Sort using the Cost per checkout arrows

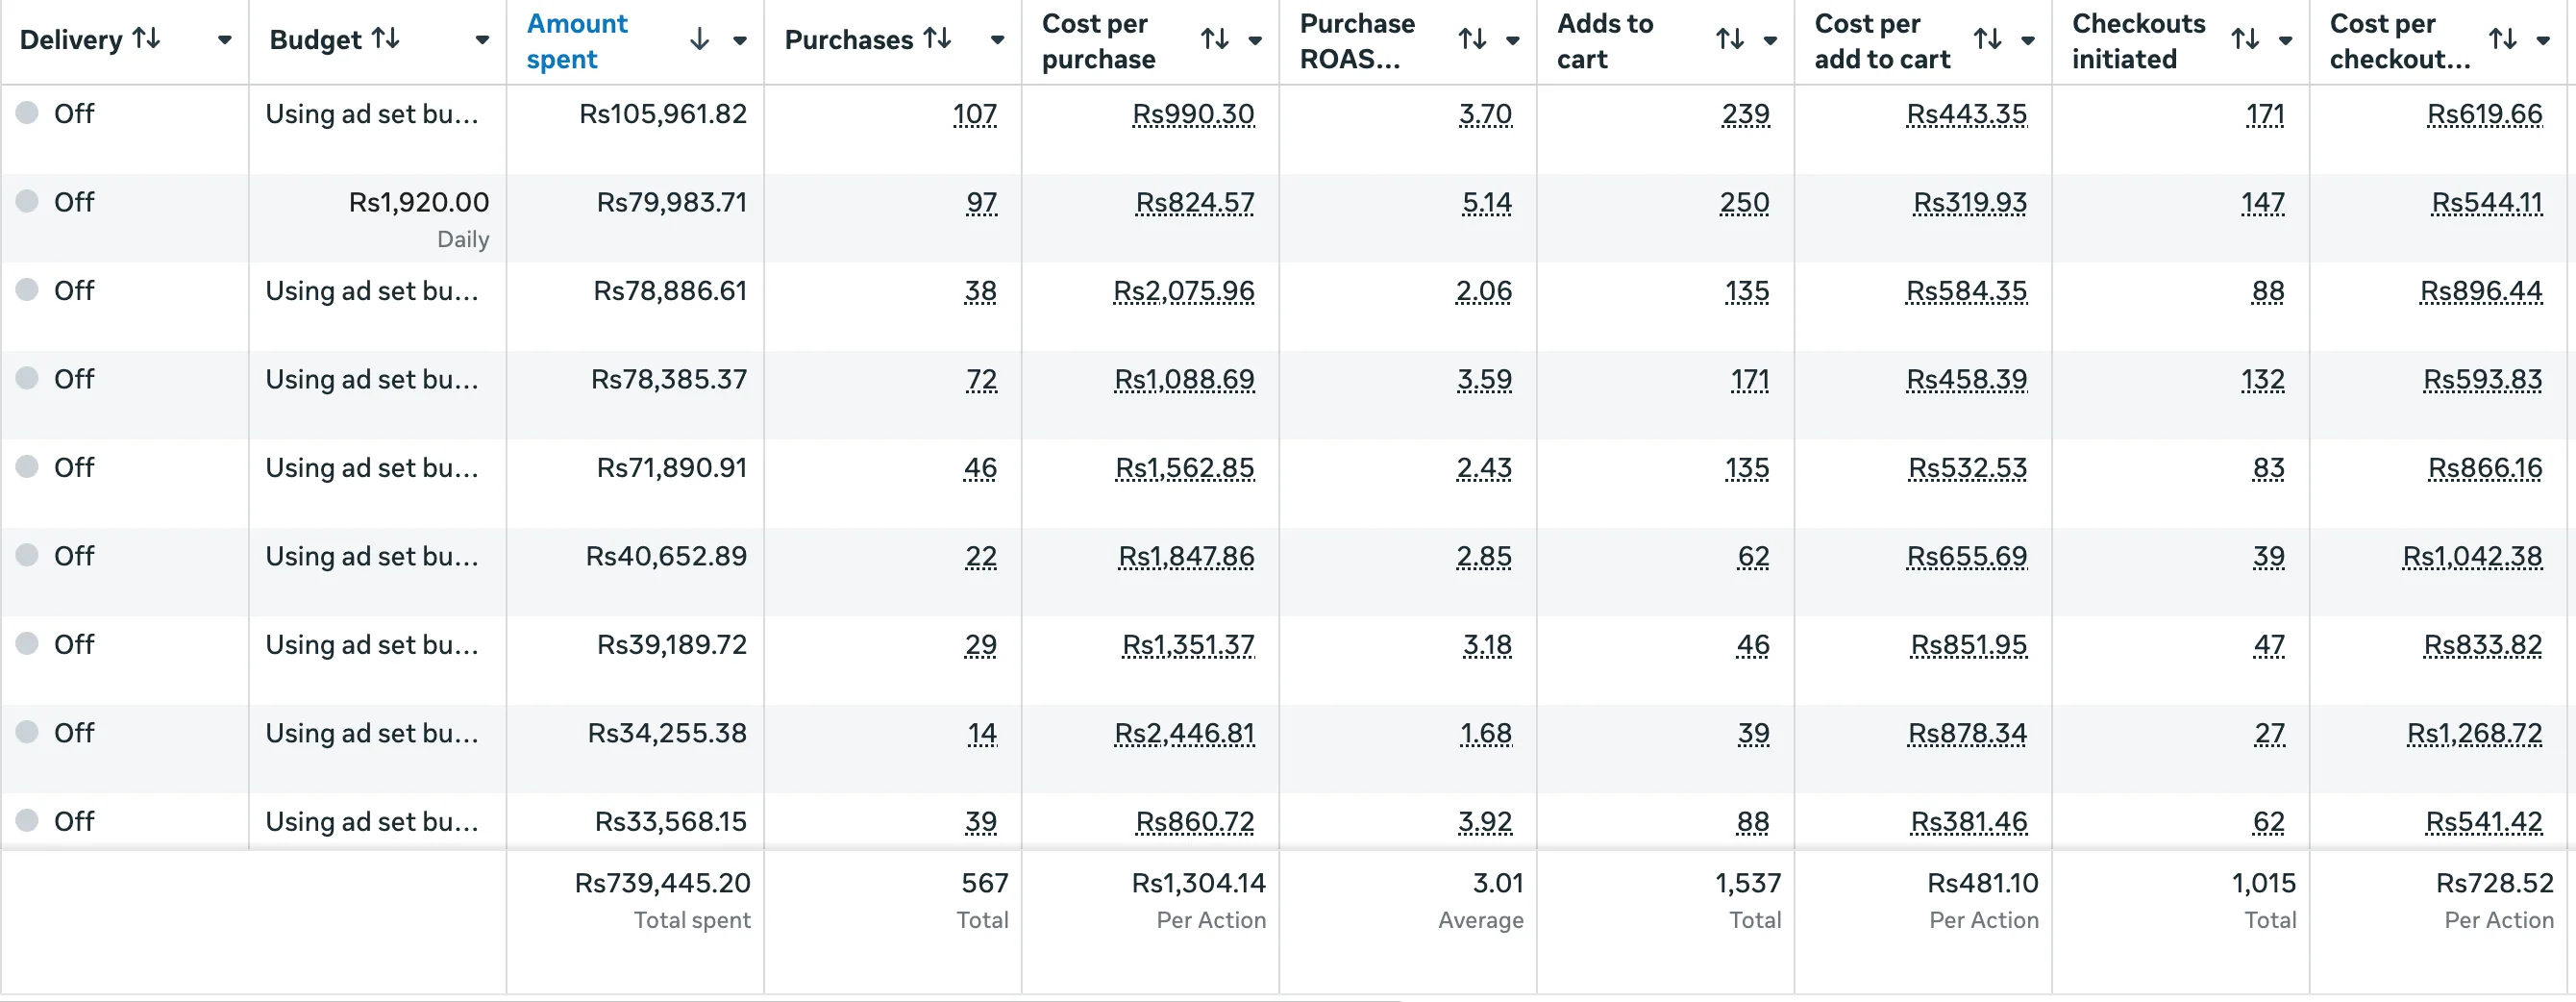pos(2503,40)
